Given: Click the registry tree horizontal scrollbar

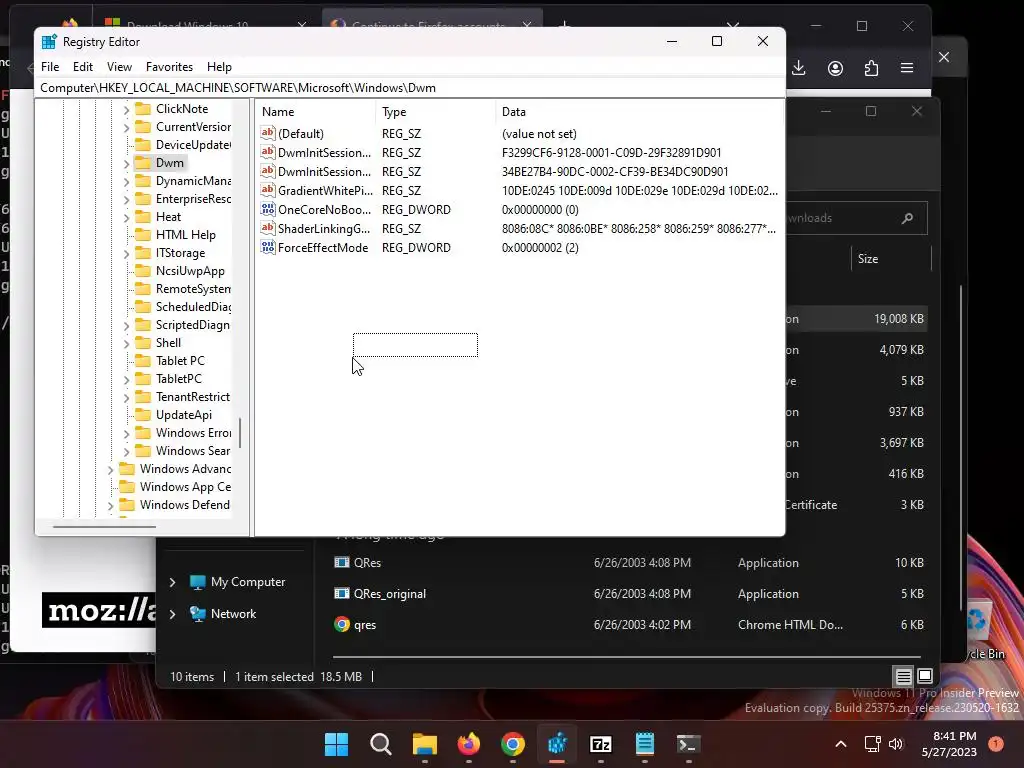Looking at the screenshot, I should click(x=104, y=526).
